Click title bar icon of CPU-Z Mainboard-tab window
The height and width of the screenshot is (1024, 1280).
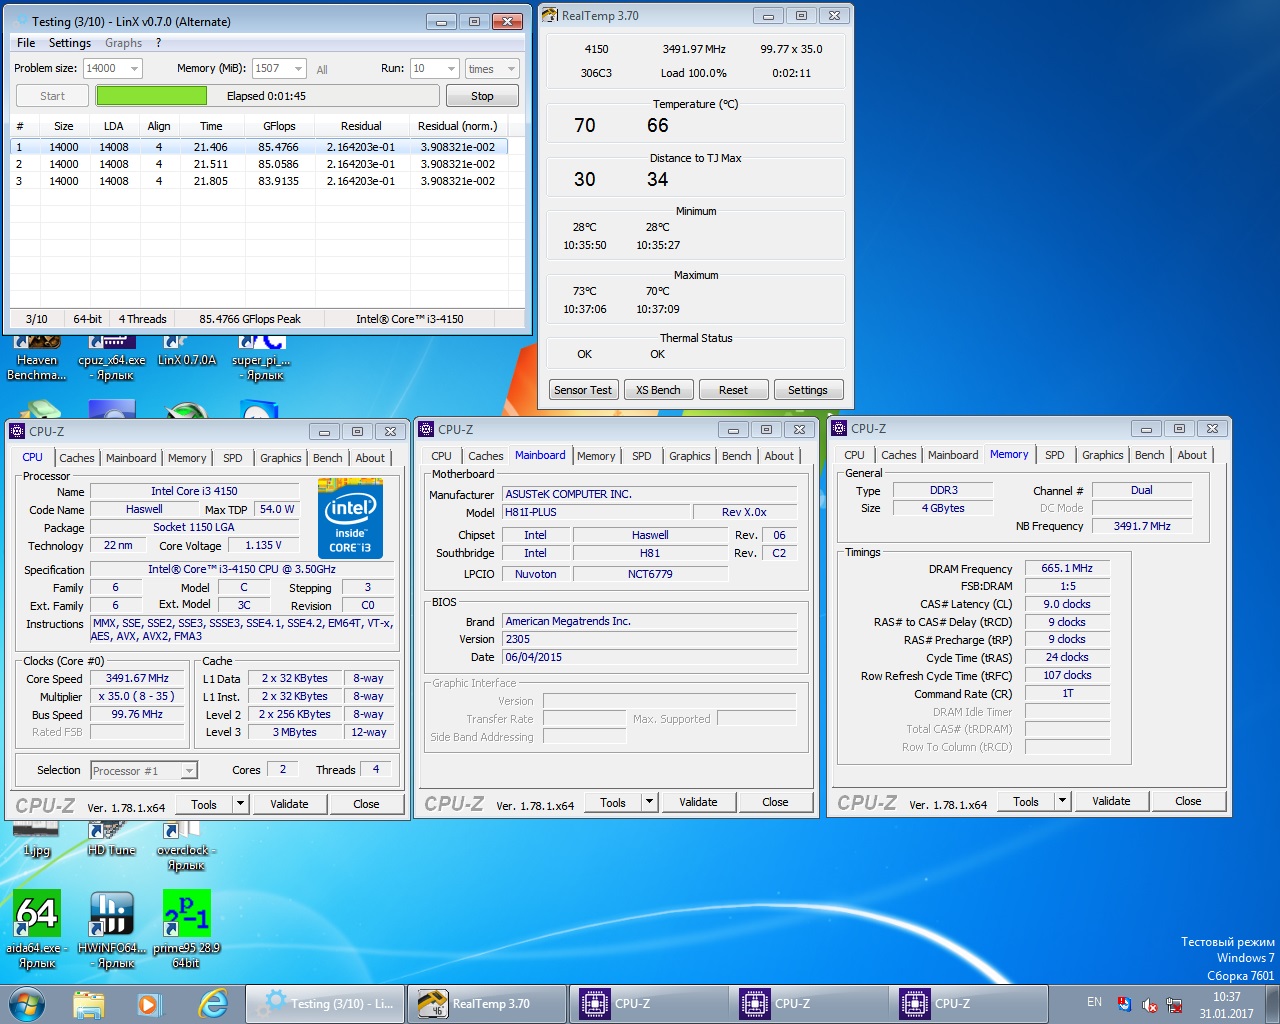[x=427, y=429]
